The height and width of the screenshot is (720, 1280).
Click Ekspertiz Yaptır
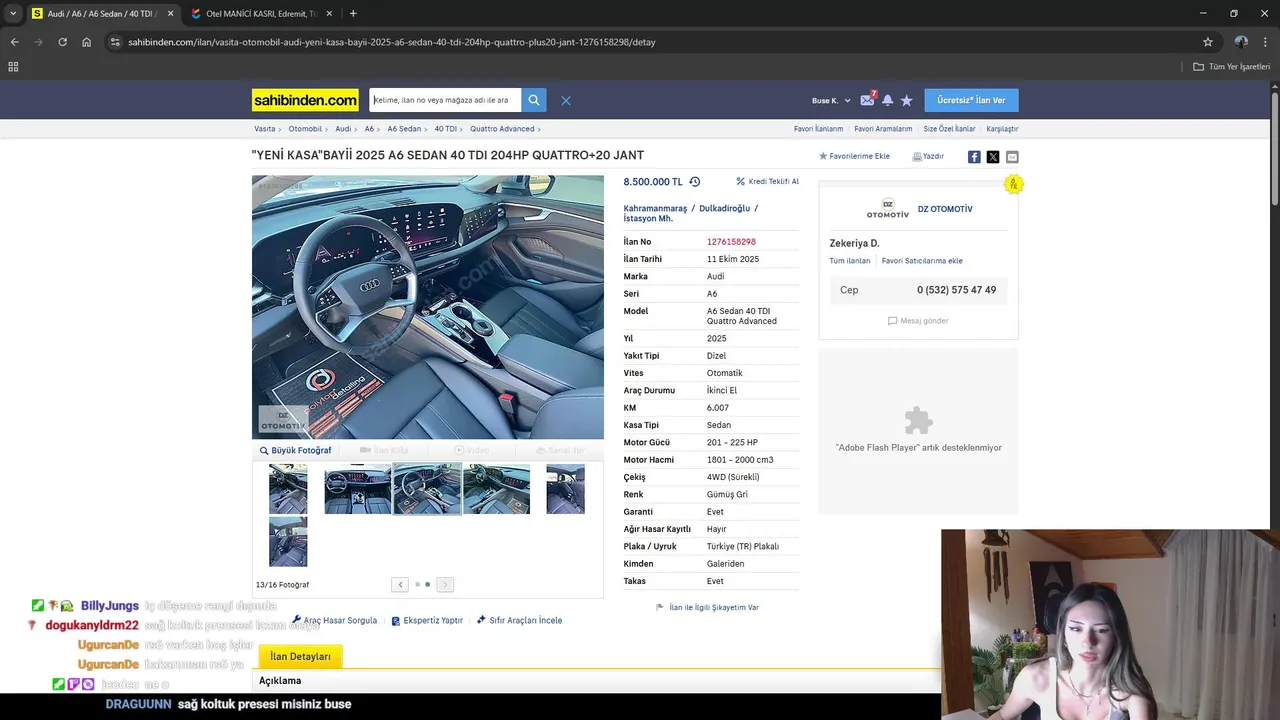pos(427,620)
